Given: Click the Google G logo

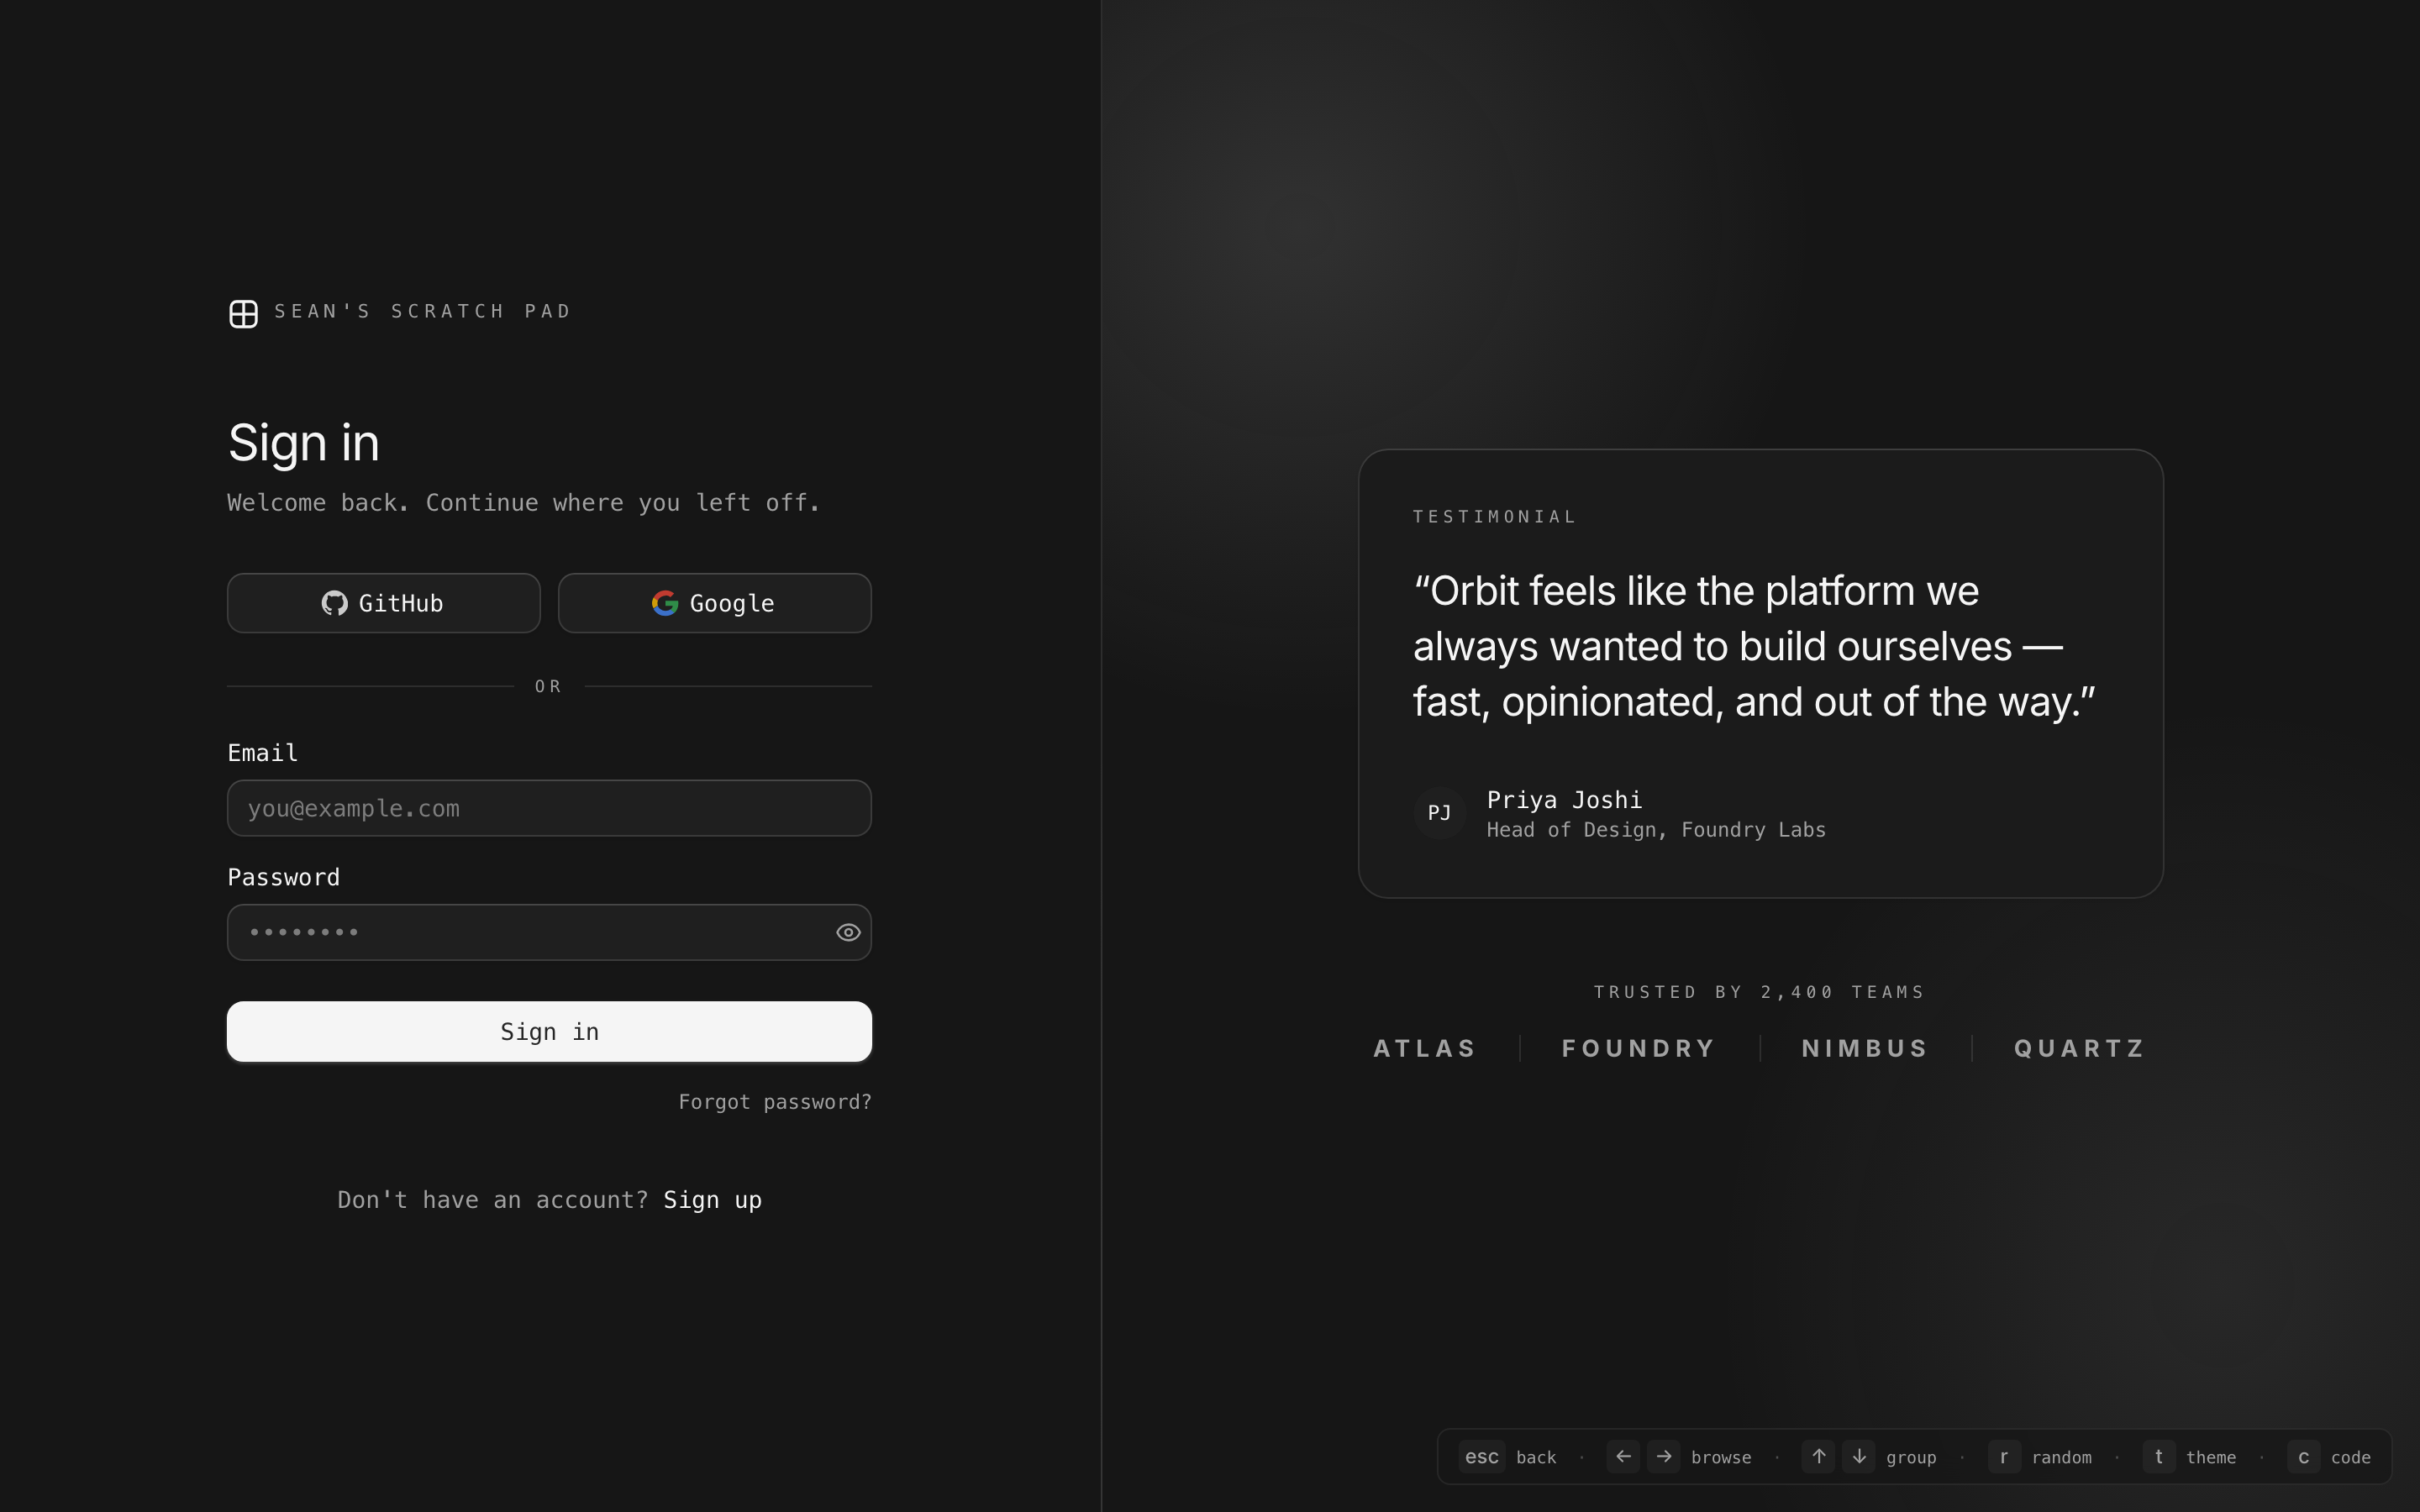Looking at the screenshot, I should click(665, 603).
